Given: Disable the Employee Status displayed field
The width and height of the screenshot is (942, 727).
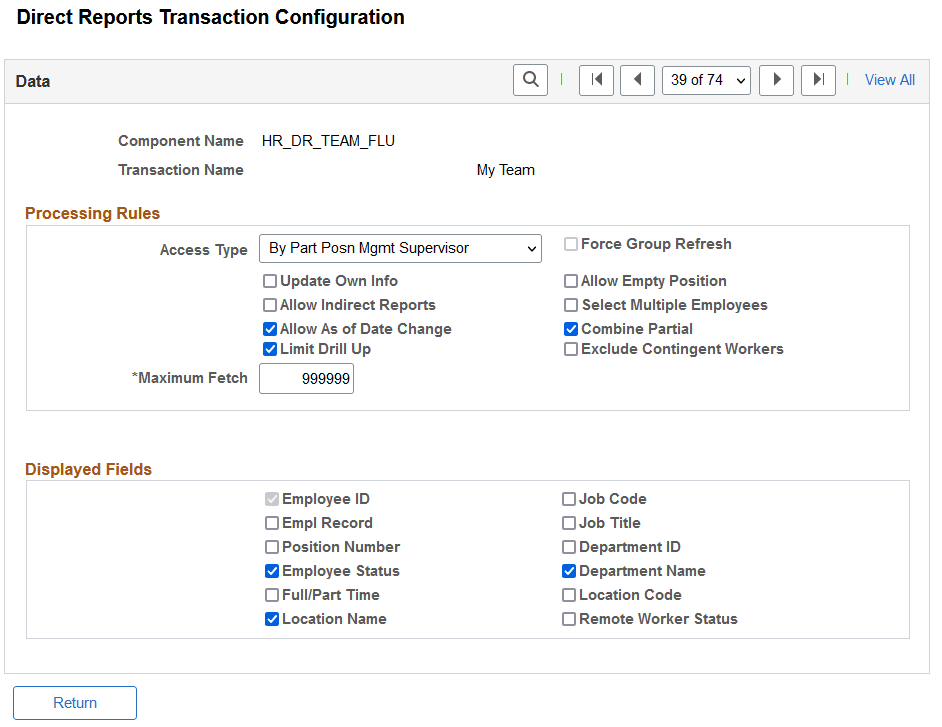Looking at the screenshot, I should point(272,570).
